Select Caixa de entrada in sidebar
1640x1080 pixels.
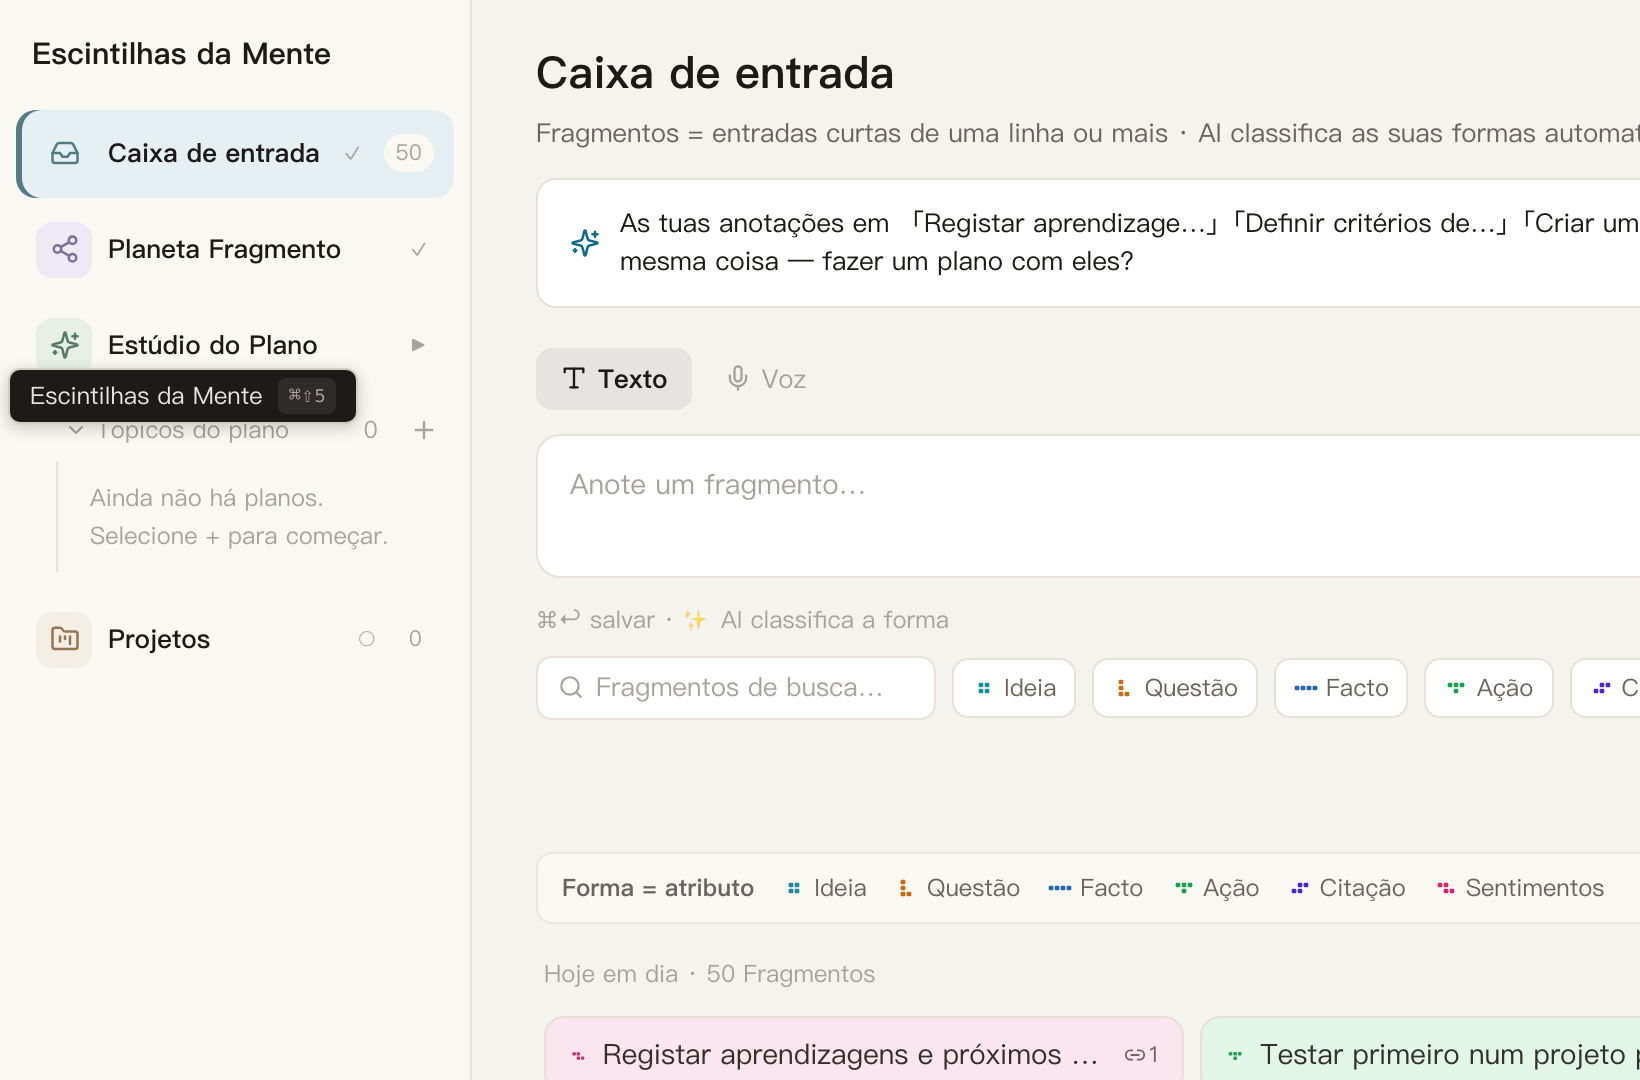point(236,153)
